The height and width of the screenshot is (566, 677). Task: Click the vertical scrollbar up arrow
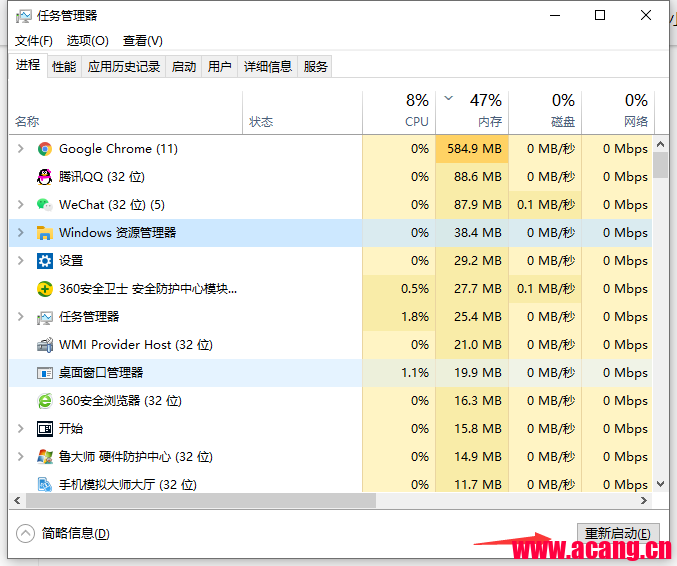[660, 144]
